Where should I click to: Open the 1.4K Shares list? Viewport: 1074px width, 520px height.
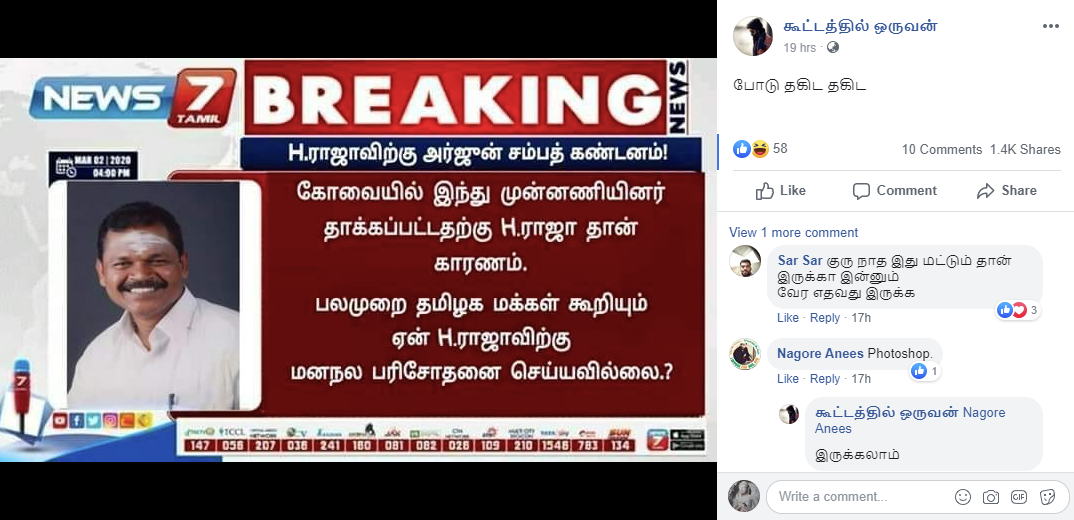coord(1025,149)
